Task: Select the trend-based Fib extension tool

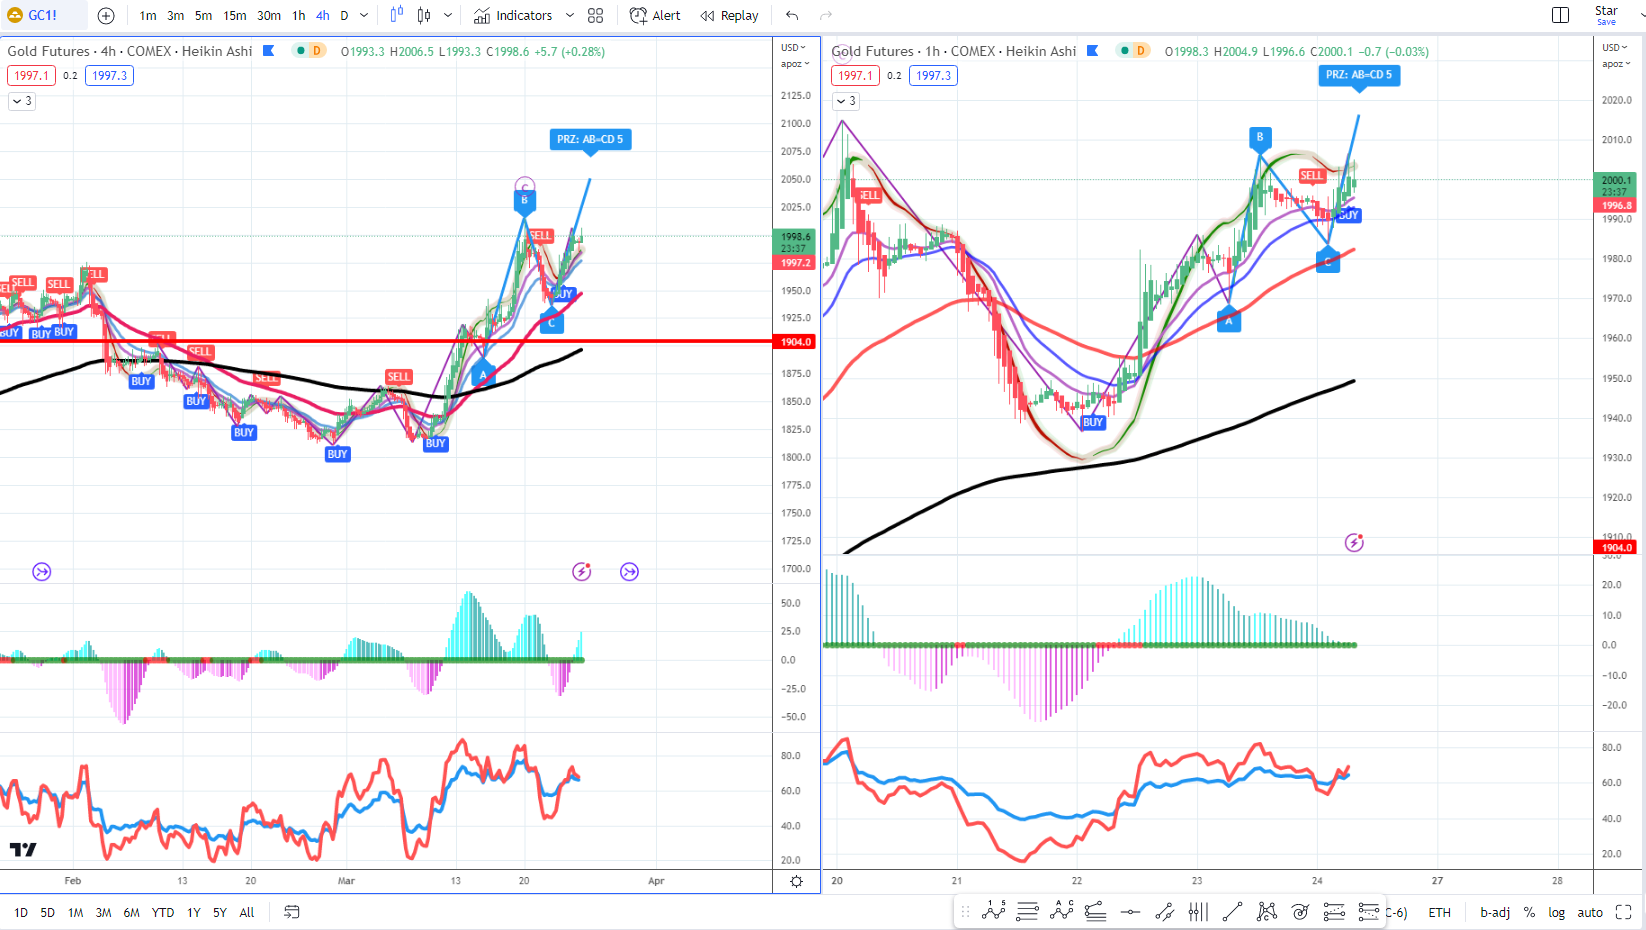Action: click(1096, 911)
